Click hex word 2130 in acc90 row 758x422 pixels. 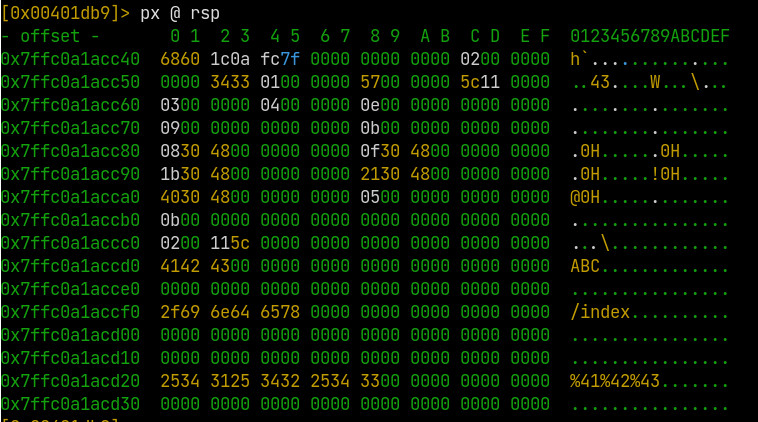(380, 174)
